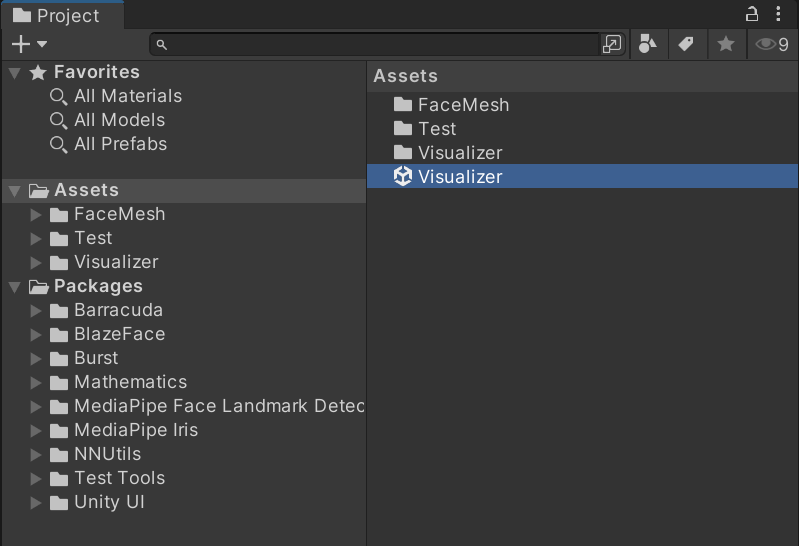Click into the project search field
Viewport: 799px width, 546px height.
[x=377, y=44]
